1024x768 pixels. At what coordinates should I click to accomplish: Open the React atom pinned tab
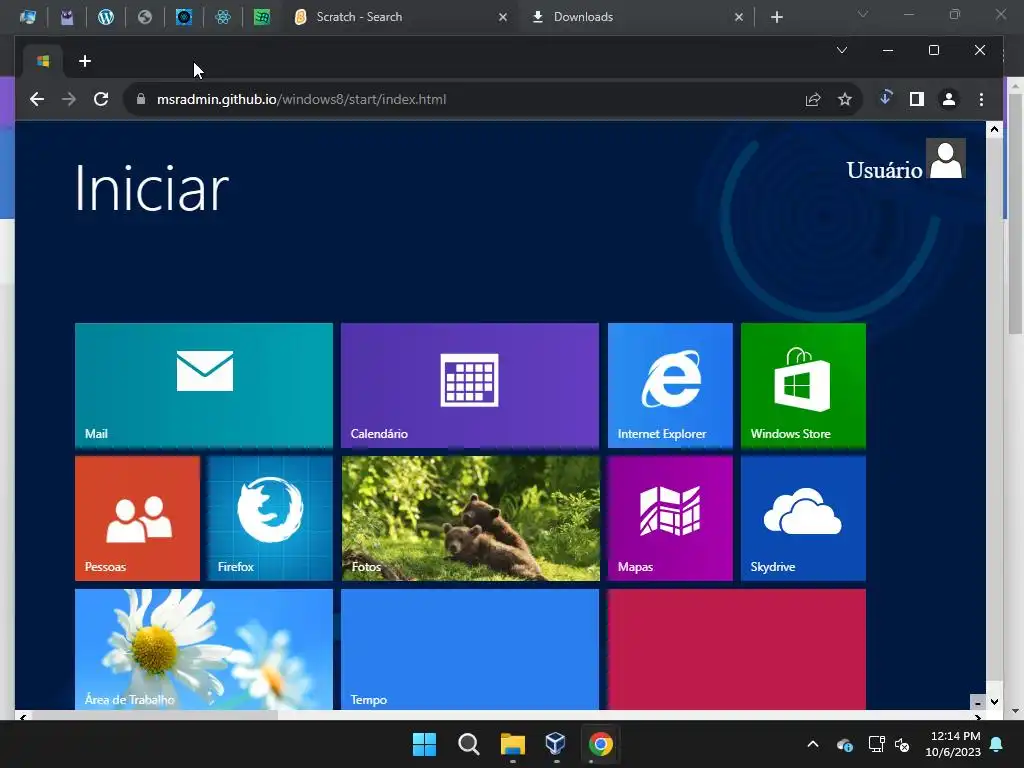223,17
